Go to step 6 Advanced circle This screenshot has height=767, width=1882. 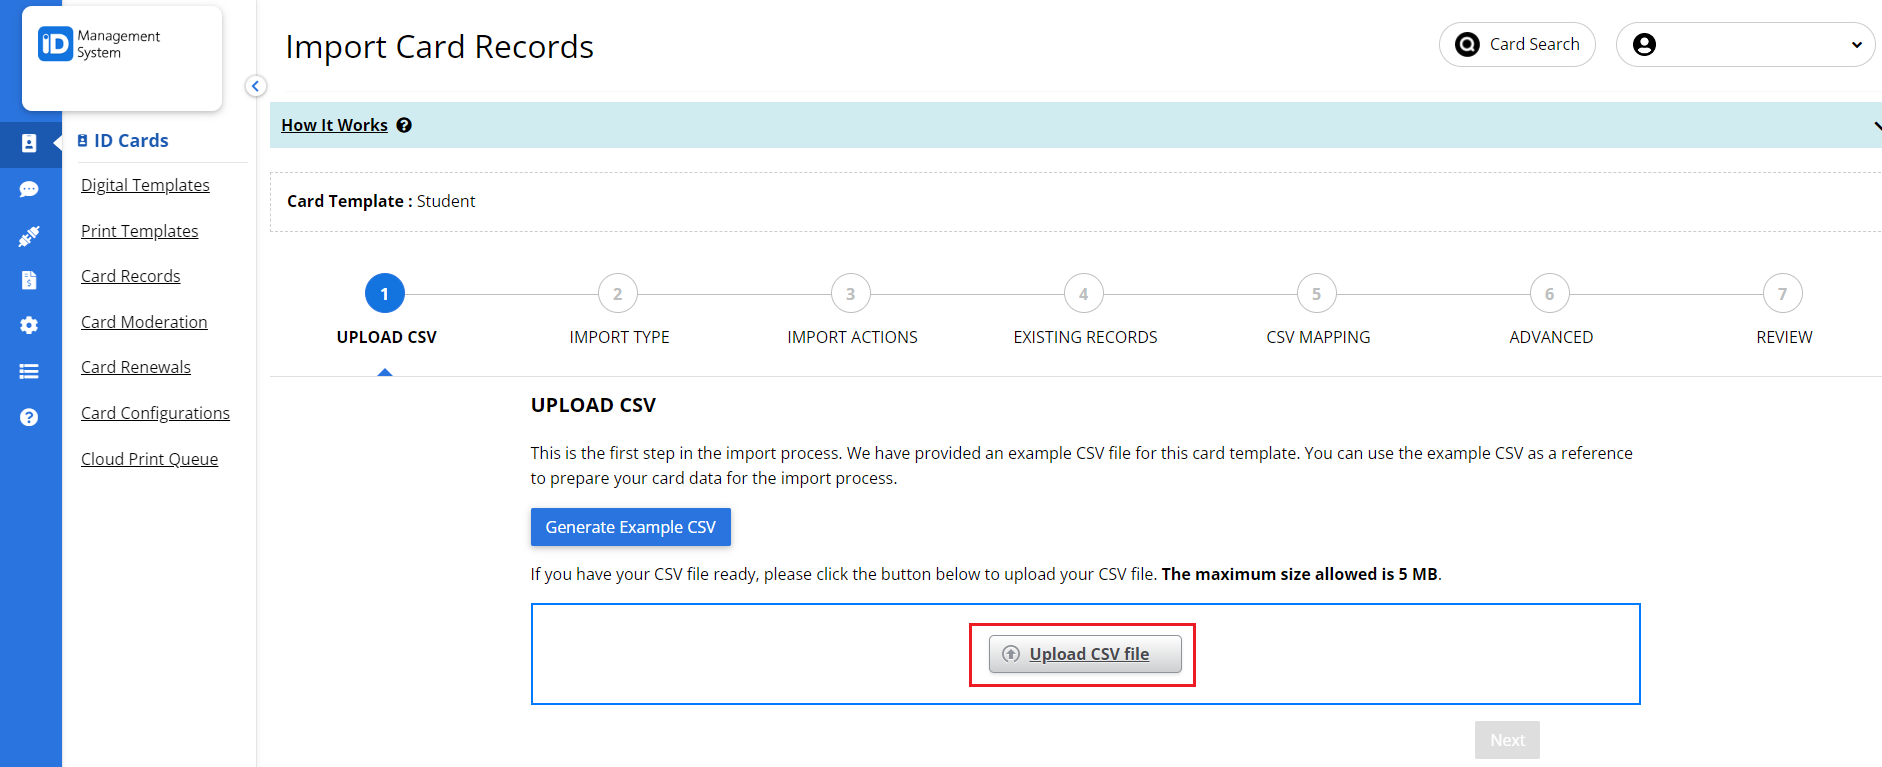tap(1550, 294)
